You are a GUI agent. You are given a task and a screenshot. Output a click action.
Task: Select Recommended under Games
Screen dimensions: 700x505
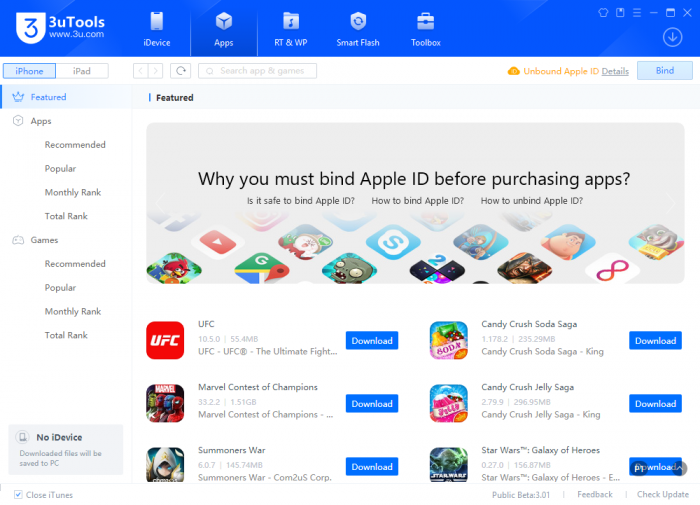pyautogui.click(x=75, y=264)
